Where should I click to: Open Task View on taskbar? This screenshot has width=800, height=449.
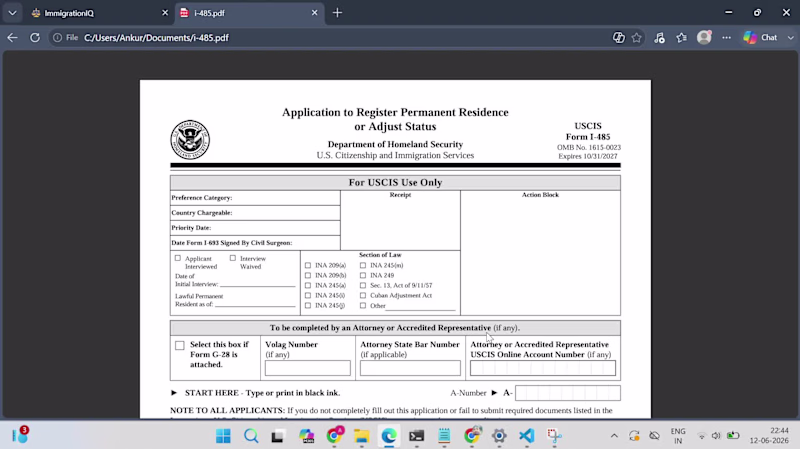coord(278,436)
